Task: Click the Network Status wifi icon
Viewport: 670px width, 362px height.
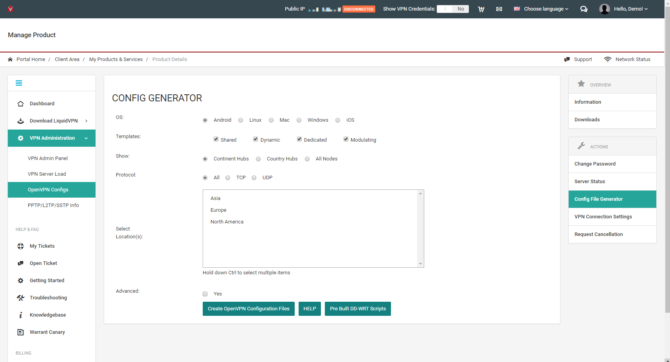Action: pos(607,59)
